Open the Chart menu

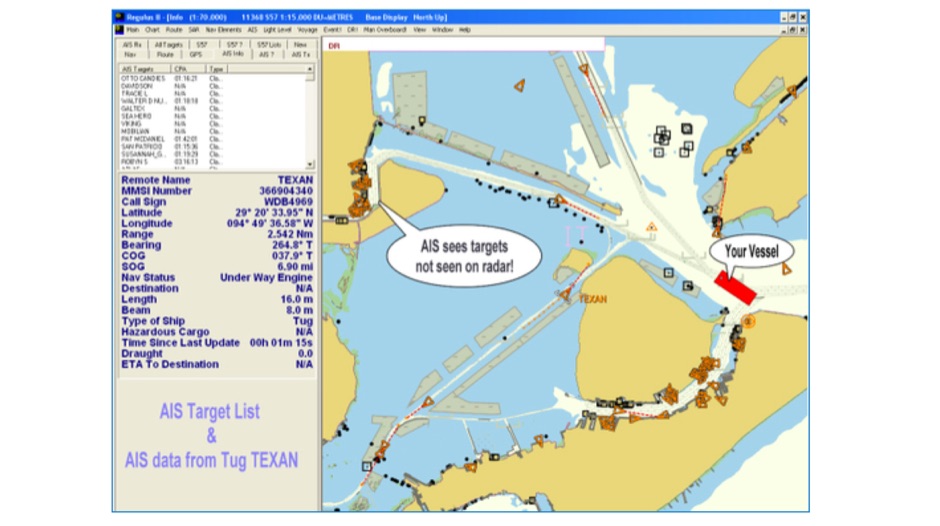(x=152, y=29)
